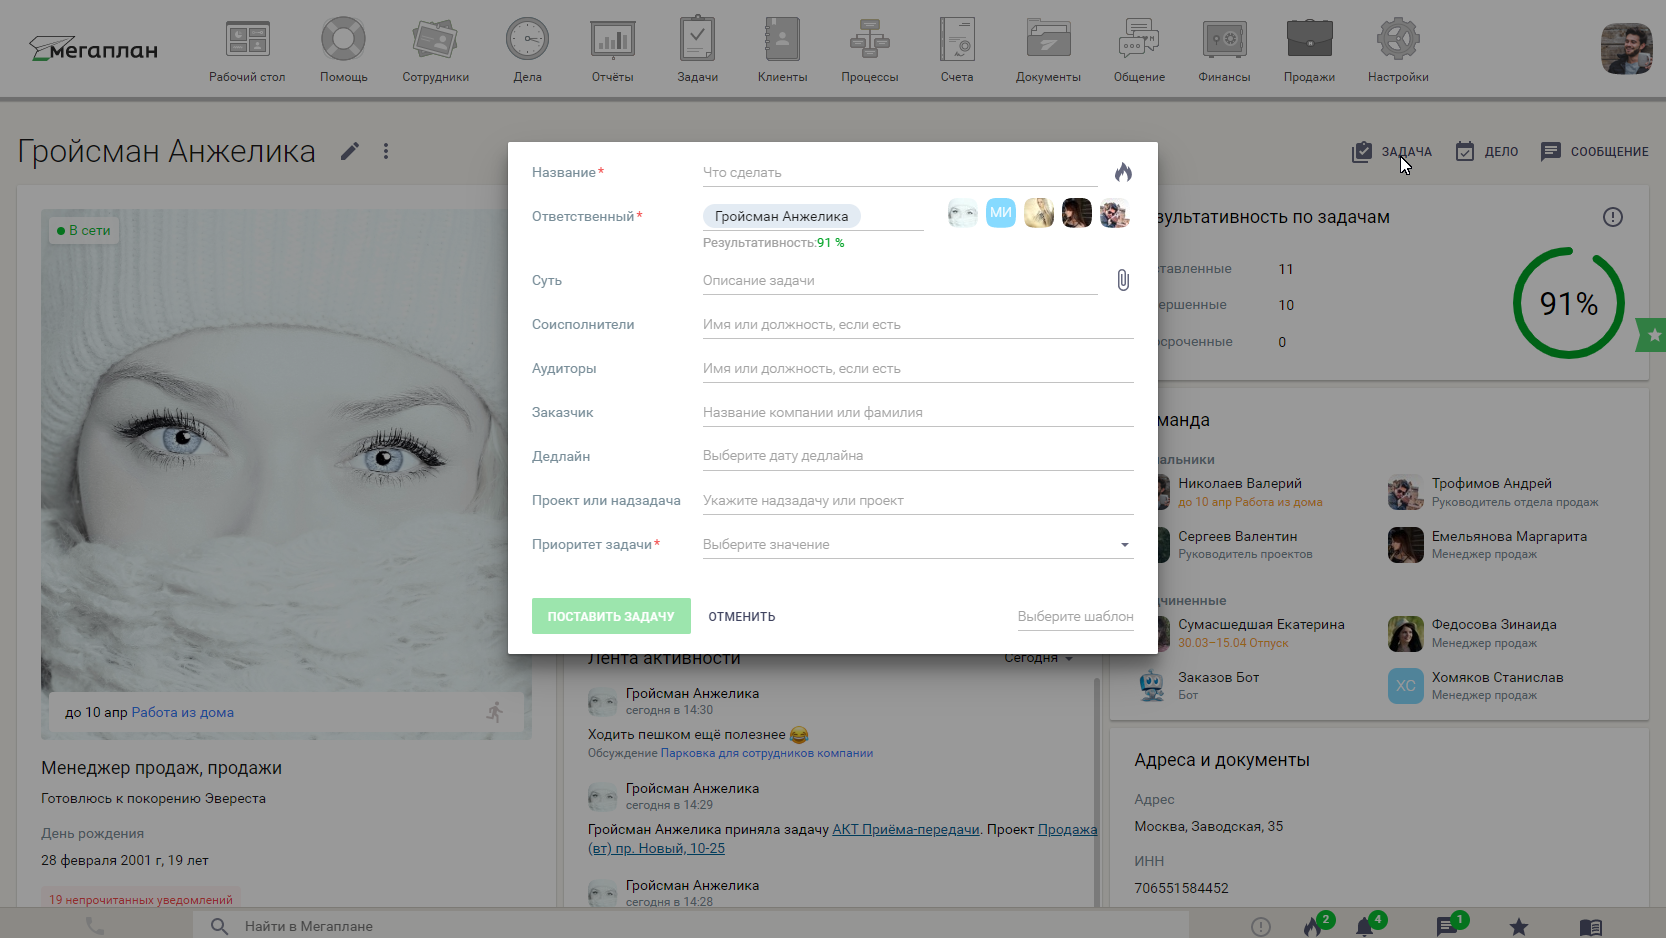Open the Работа из дома status link
1666x938 pixels.
click(183, 713)
